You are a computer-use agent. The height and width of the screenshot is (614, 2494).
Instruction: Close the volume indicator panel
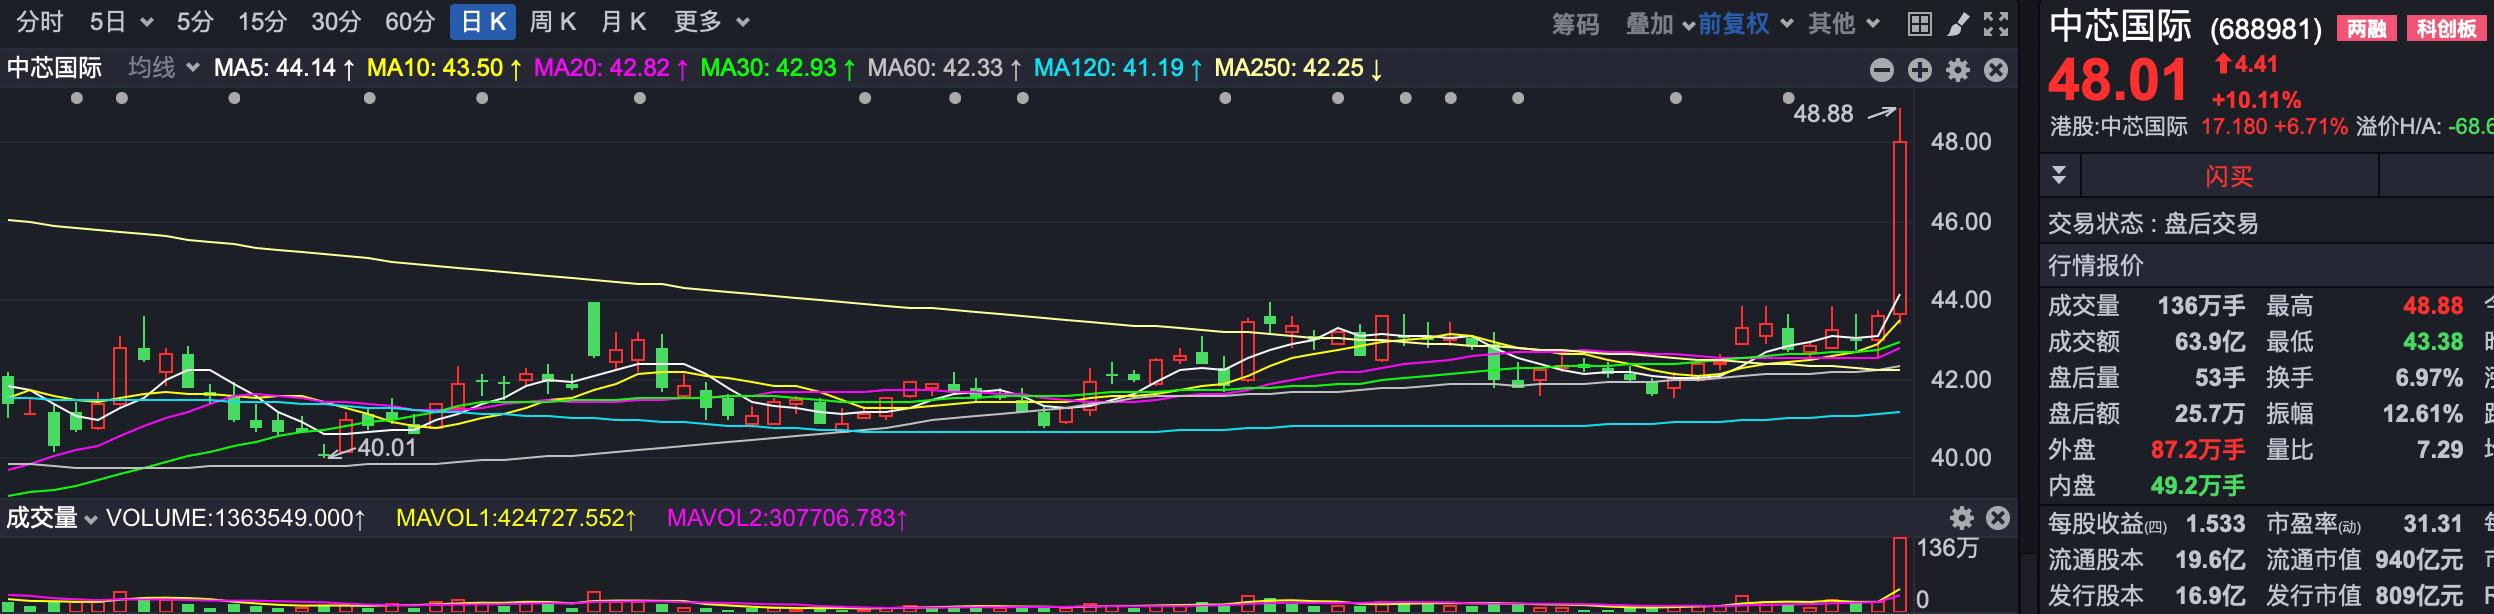pos(1998,518)
